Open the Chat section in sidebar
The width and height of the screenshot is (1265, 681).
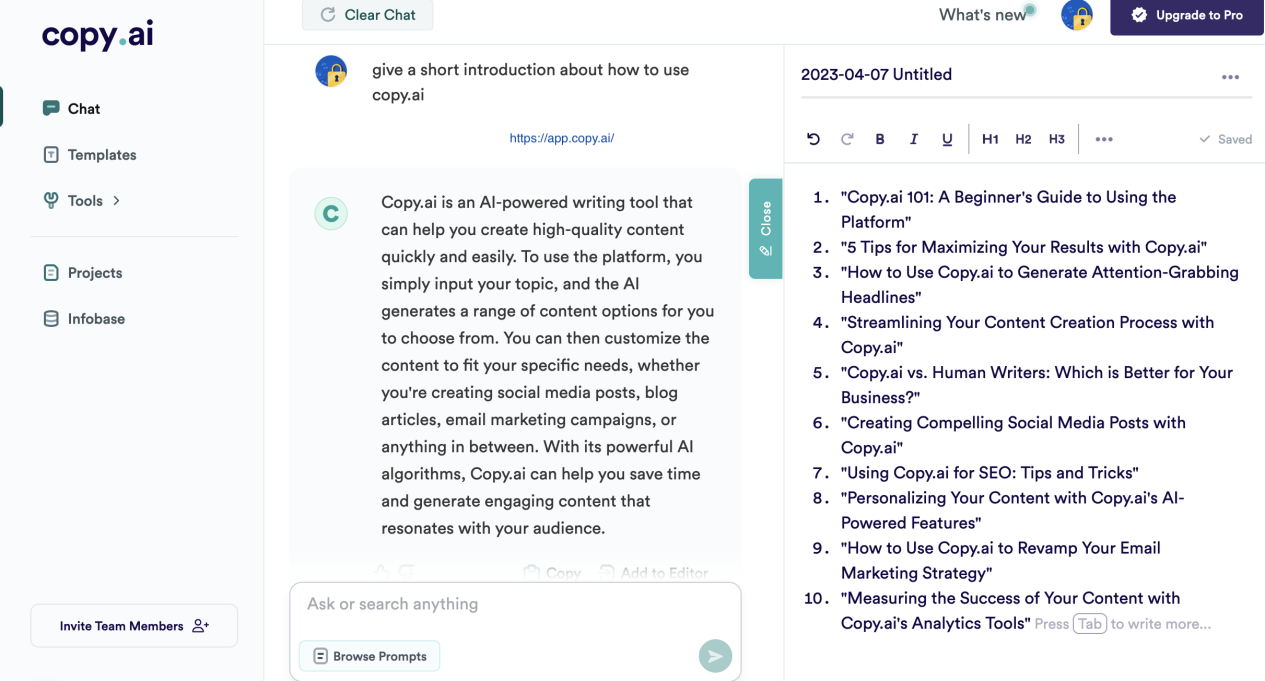click(83, 109)
